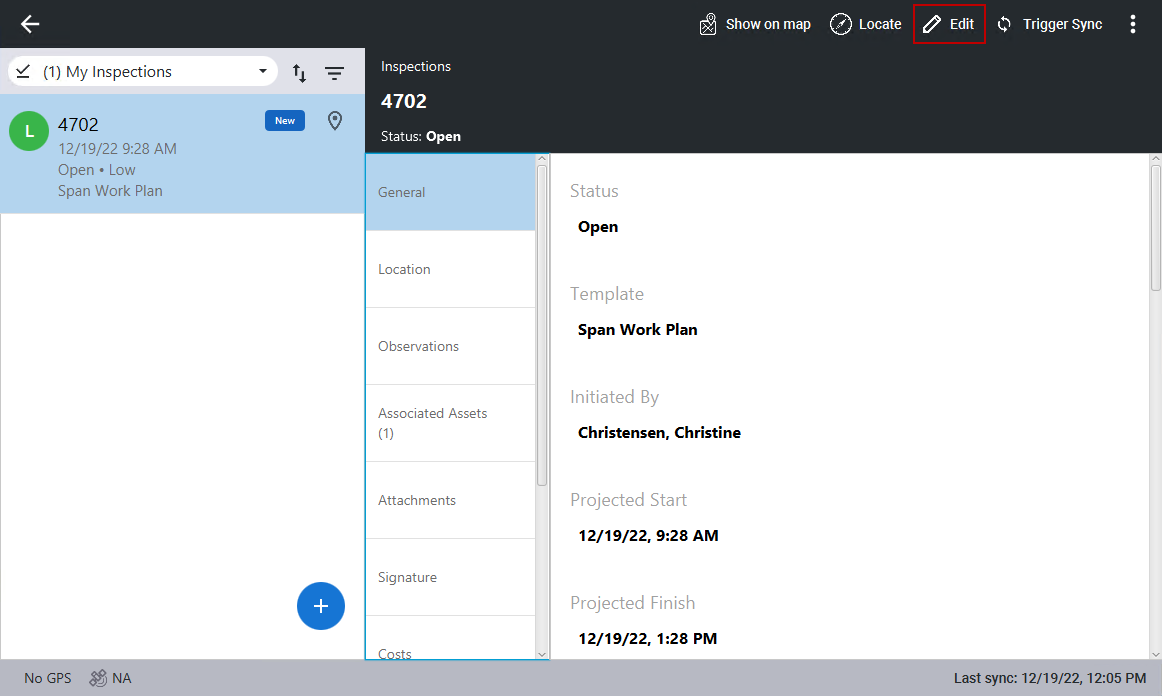Add new inspection with plus button
This screenshot has width=1162, height=696.
pyautogui.click(x=321, y=606)
